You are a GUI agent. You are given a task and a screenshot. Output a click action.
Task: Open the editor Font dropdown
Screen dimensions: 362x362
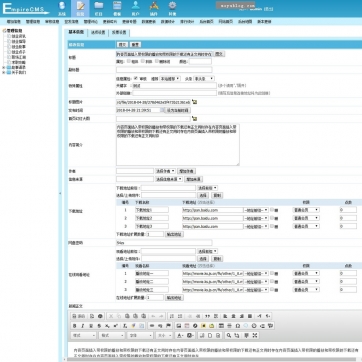140,335
